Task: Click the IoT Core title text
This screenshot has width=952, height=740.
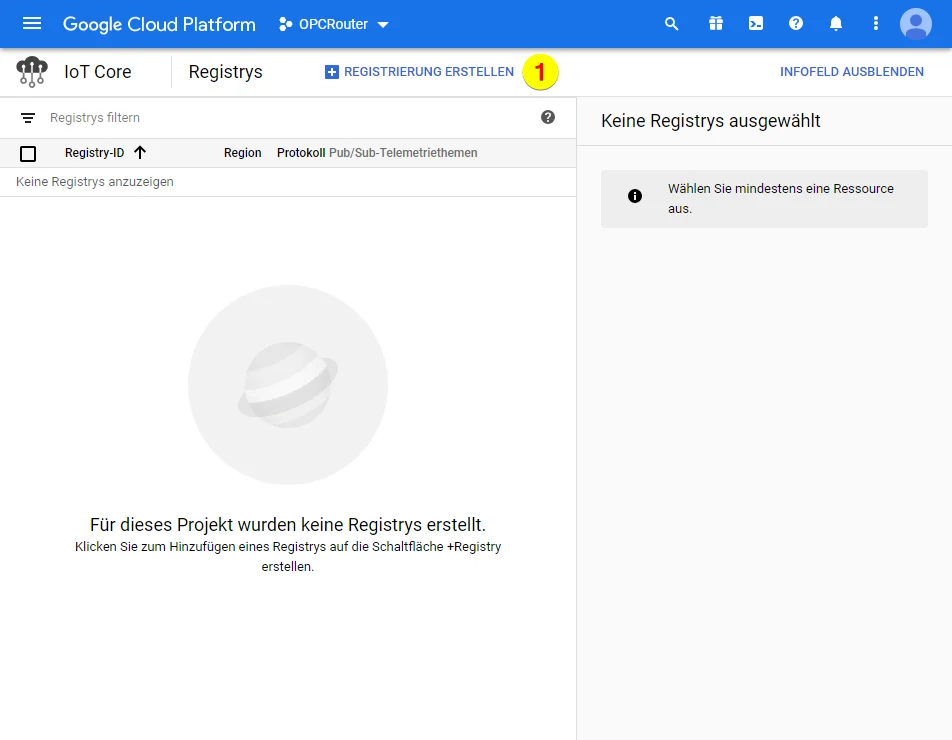Action: coord(98,72)
